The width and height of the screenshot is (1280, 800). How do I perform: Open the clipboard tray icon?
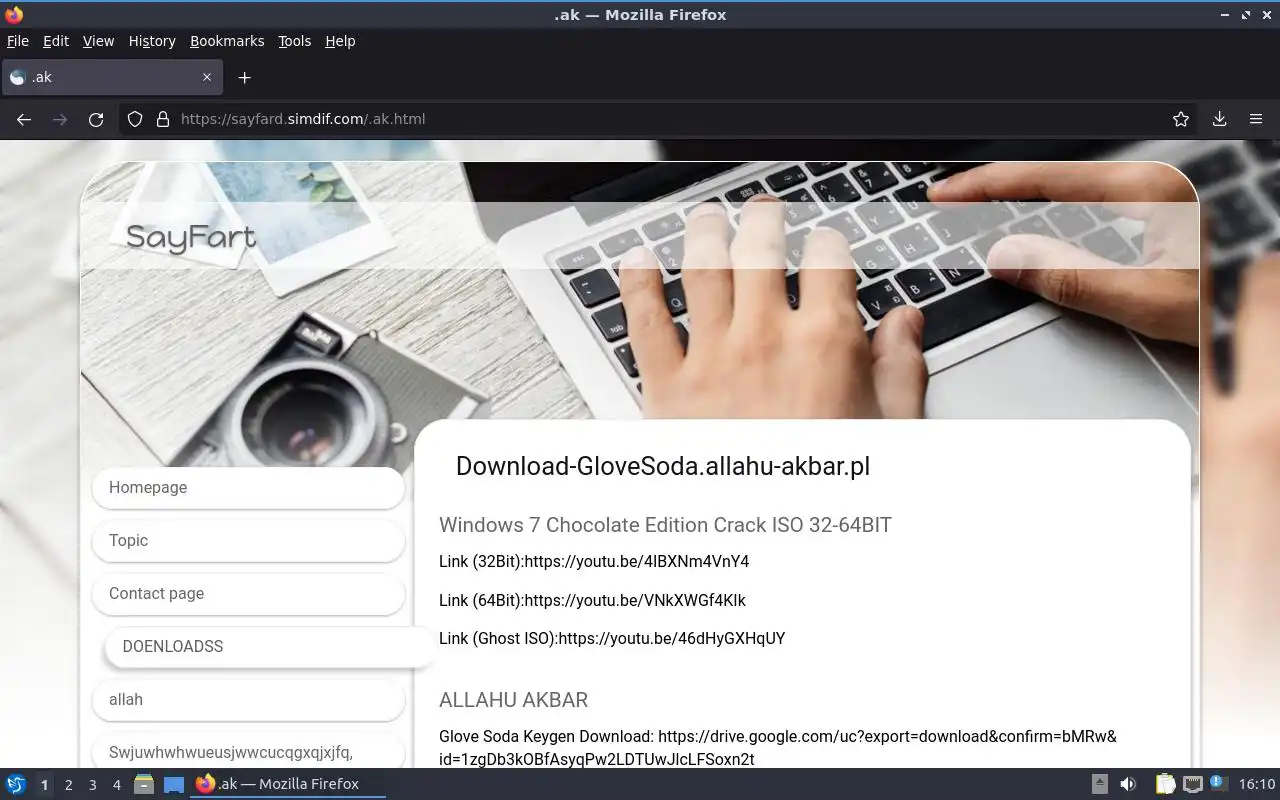point(1165,785)
